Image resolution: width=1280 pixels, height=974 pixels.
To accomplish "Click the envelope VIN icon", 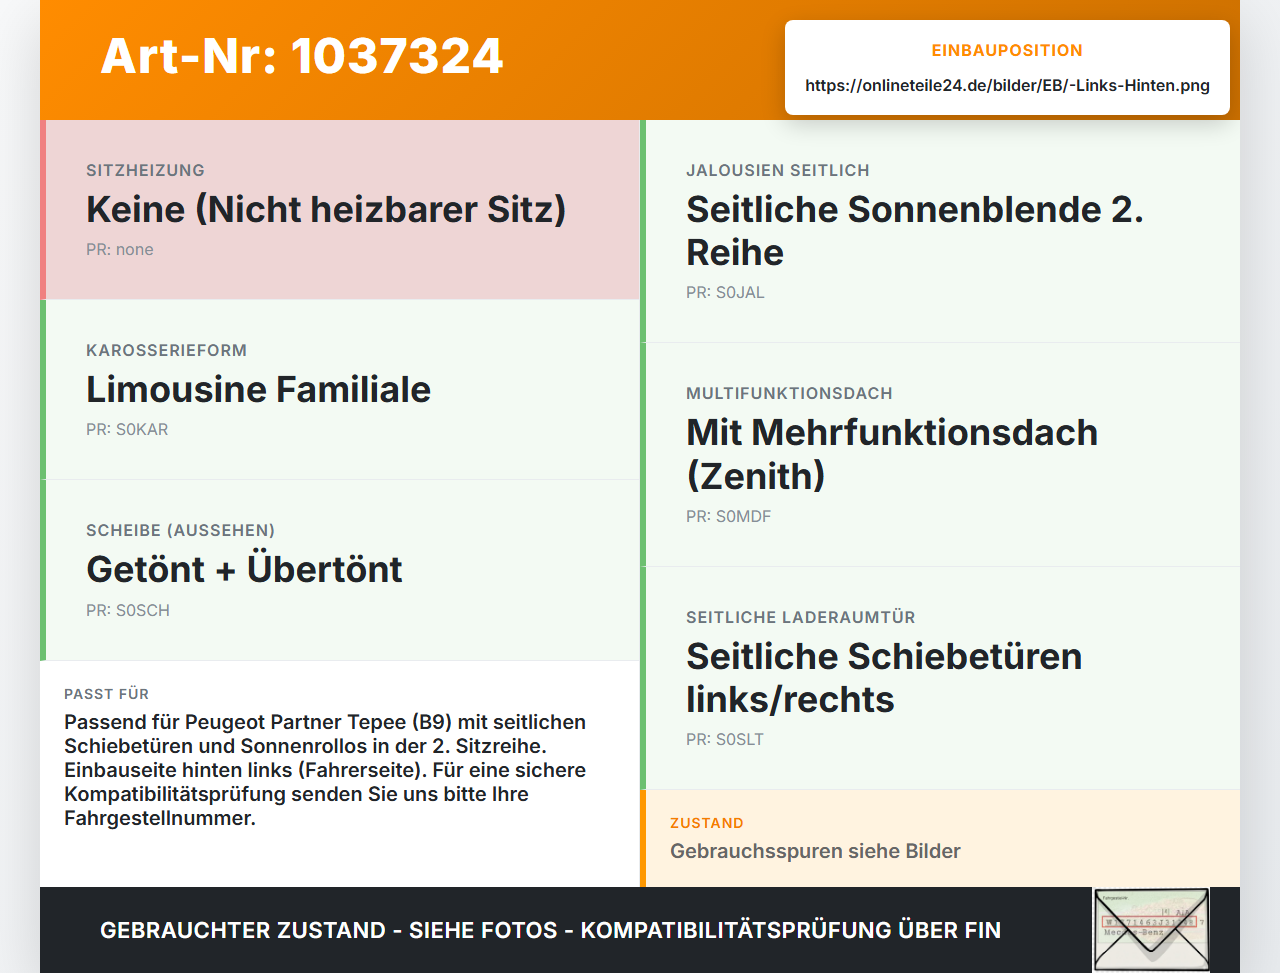I will pyautogui.click(x=1151, y=930).
